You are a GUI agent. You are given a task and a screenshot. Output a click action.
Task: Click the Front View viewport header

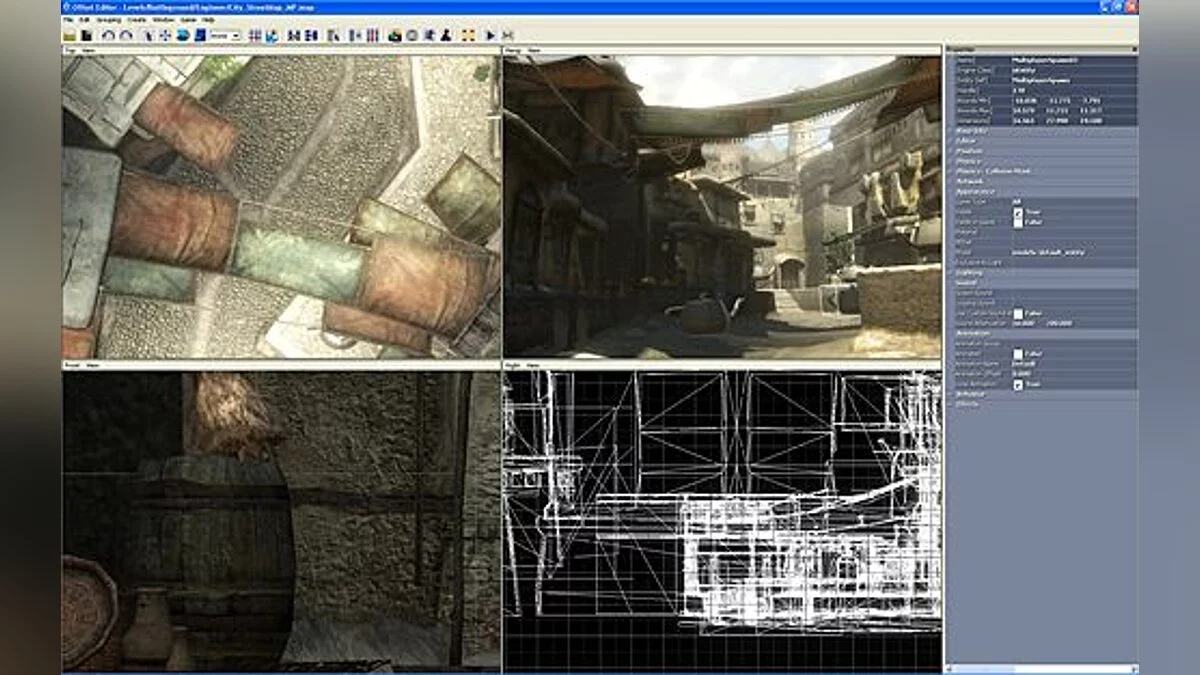click(281, 366)
